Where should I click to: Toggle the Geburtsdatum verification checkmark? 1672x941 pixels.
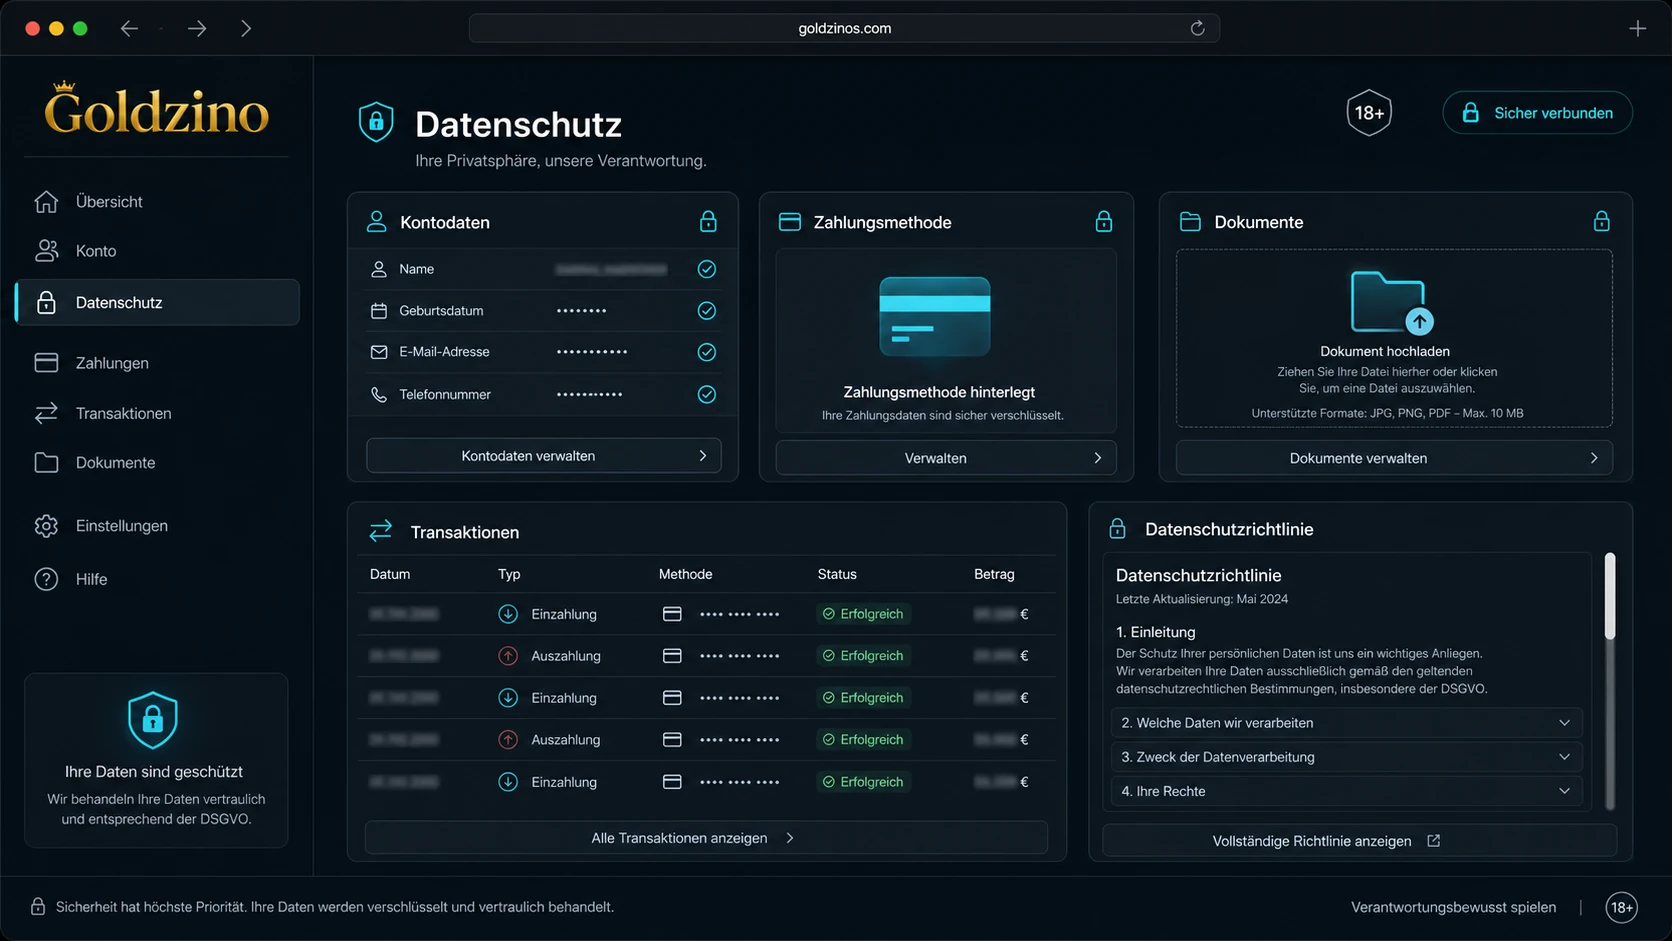[x=707, y=311]
